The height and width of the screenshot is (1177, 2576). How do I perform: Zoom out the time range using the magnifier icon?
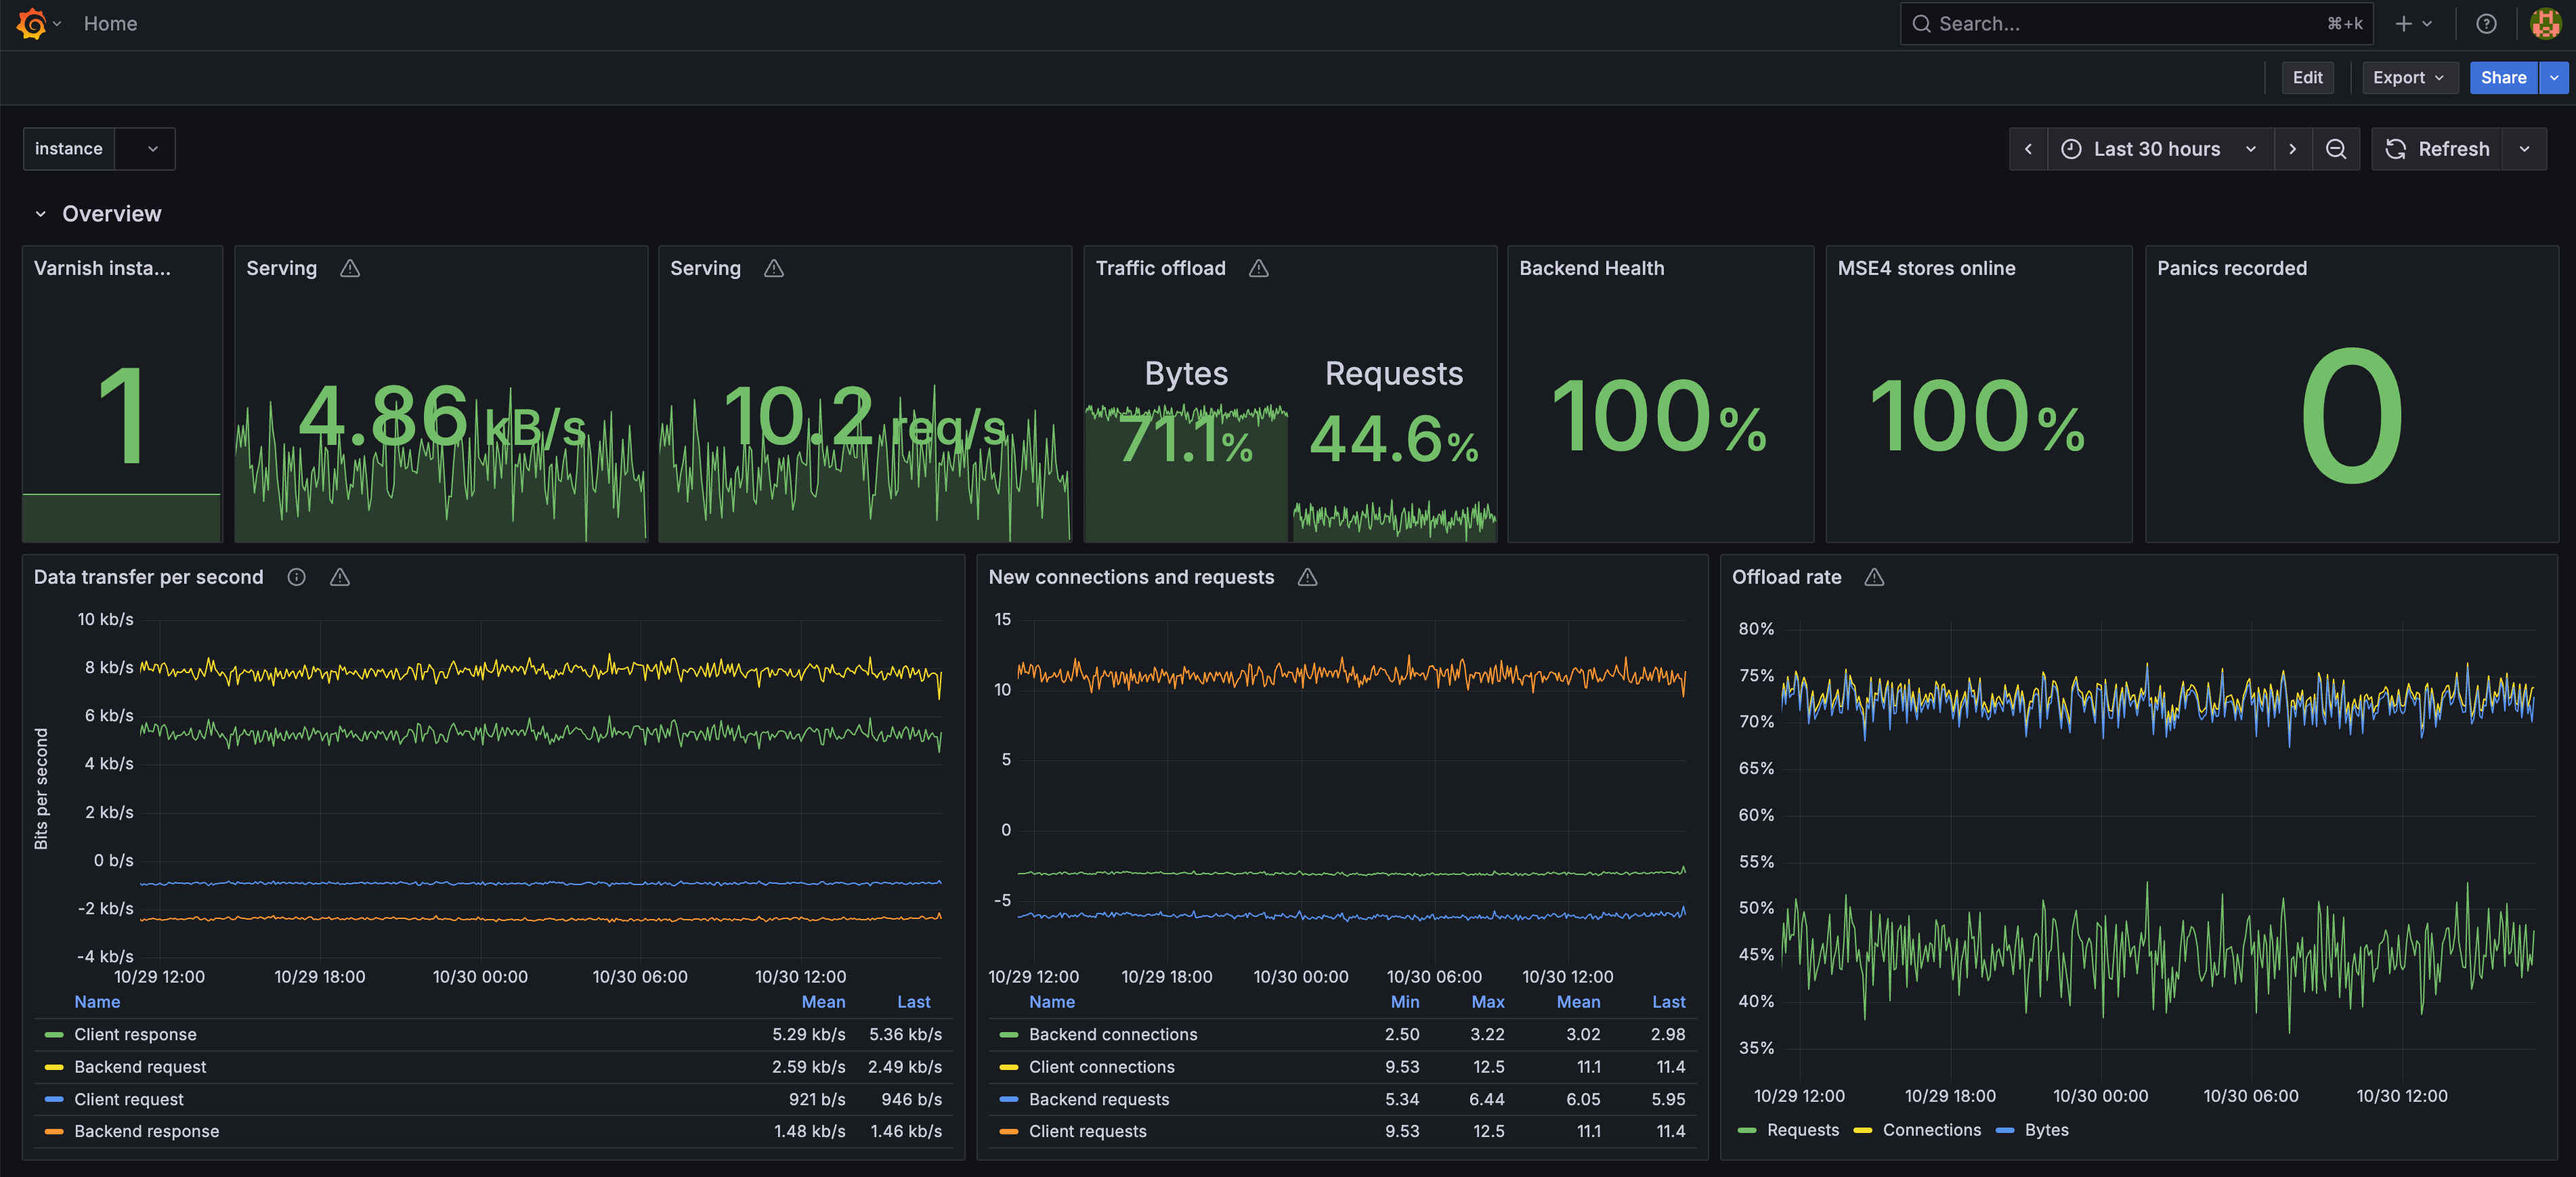click(x=2337, y=148)
